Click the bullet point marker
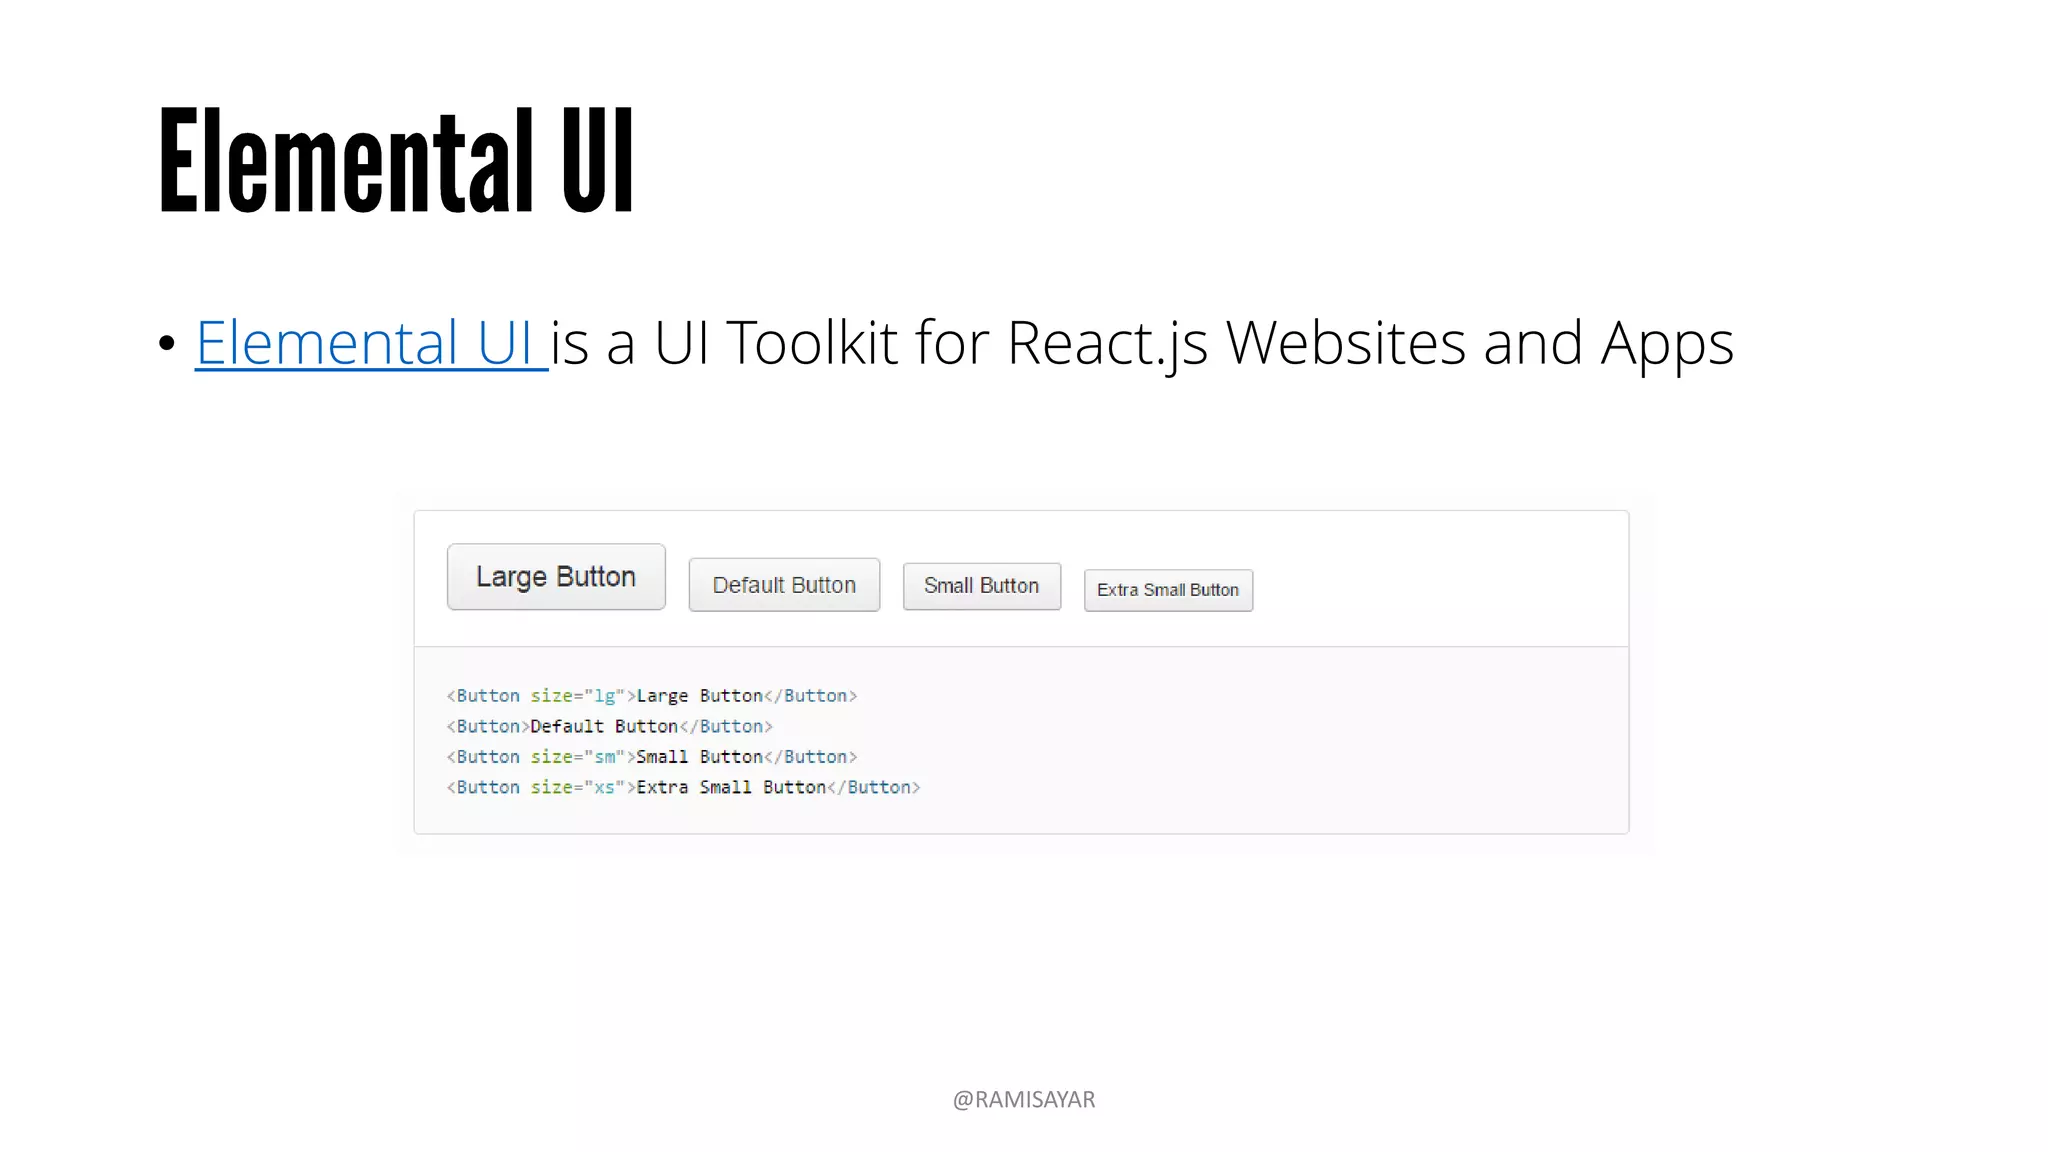The height and width of the screenshot is (1152, 2048). click(x=167, y=344)
